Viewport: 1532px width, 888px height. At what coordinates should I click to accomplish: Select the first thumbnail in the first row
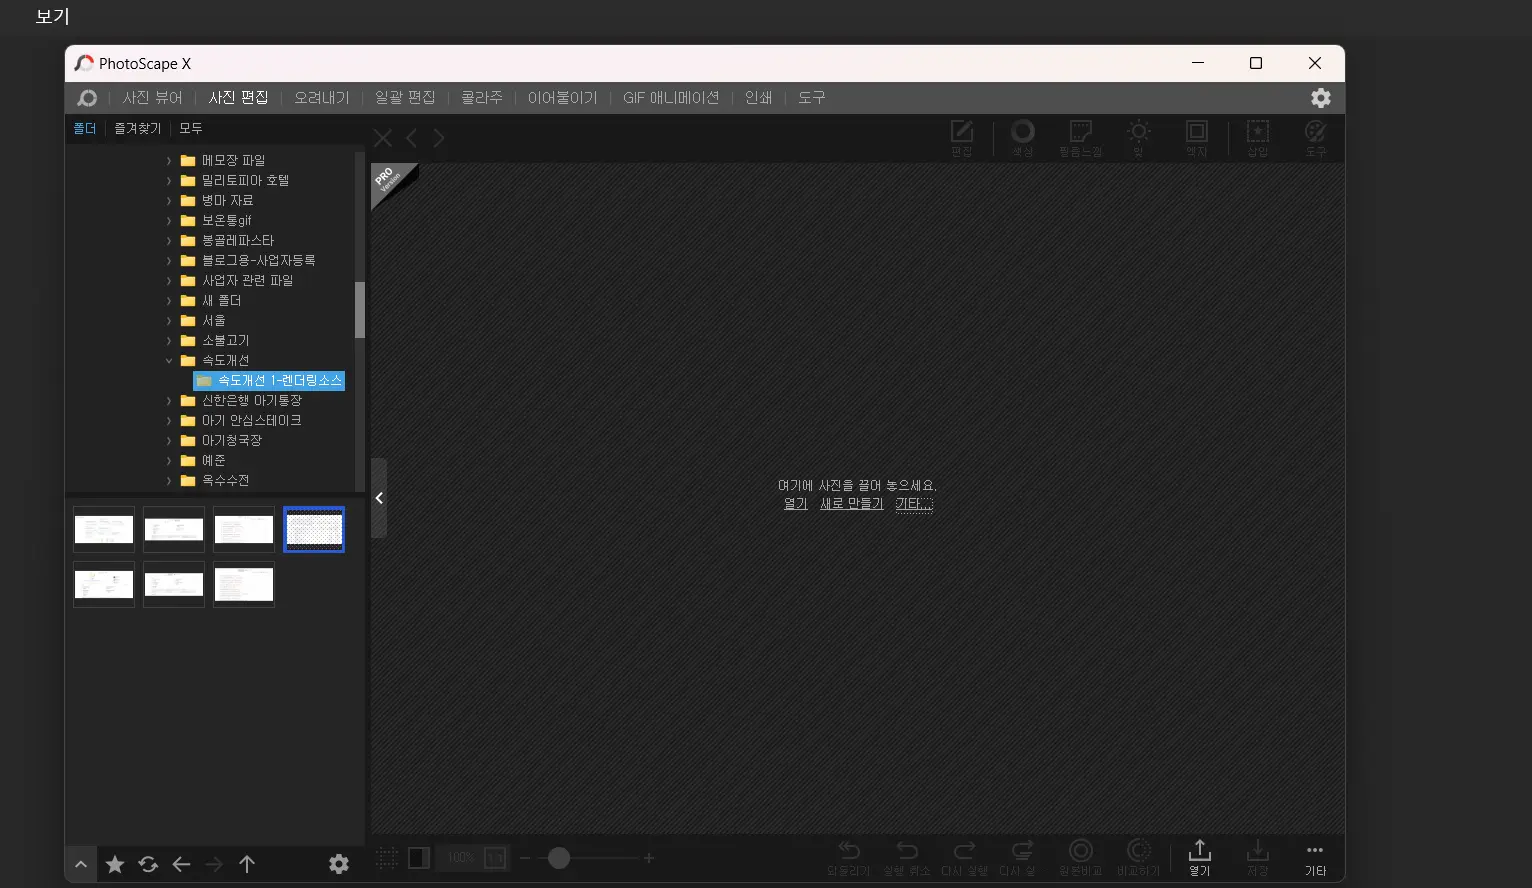click(104, 529)
